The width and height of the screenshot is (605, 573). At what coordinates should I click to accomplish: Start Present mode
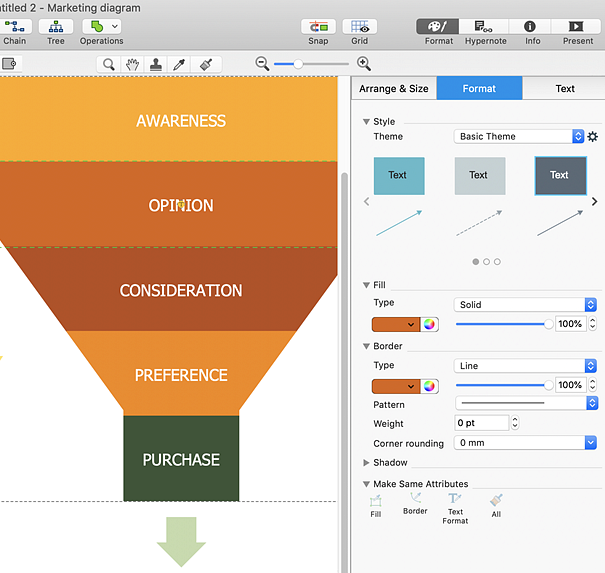pos(577,27)
